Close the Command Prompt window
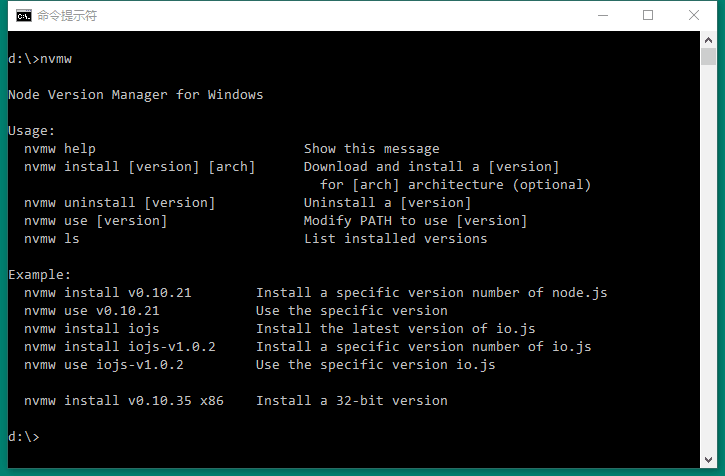 694,16
